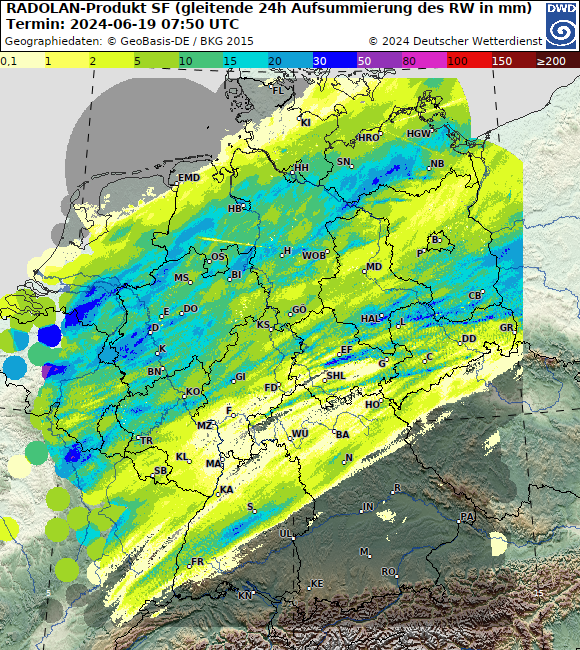
Task: Click the MZ city label
Action: tap(204, 426)
